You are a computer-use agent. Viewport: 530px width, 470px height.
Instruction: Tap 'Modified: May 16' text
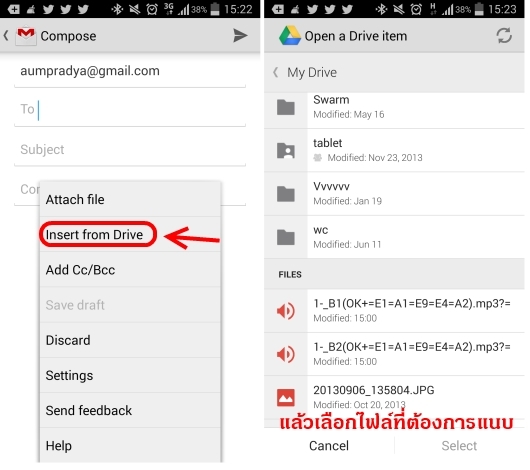coord(348,114)
